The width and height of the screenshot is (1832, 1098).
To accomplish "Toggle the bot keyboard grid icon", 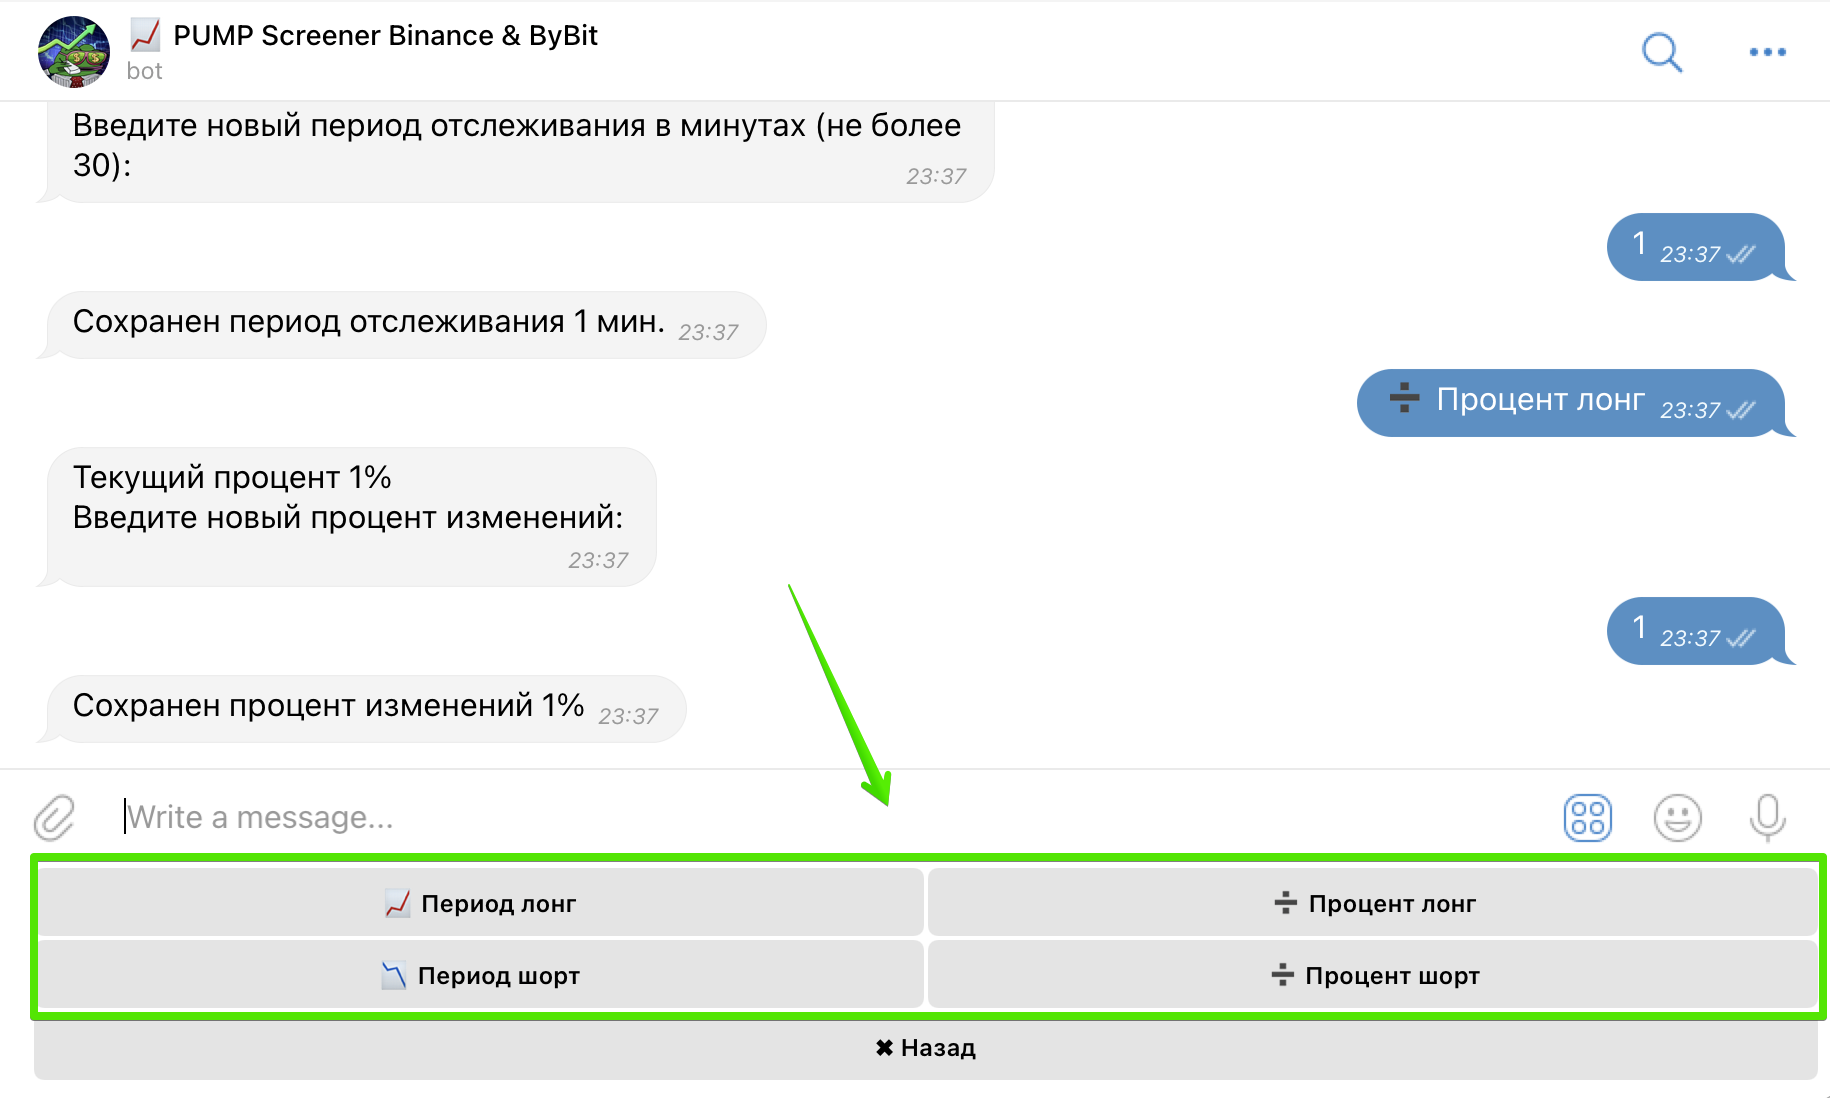I will pyautogui.click(x=1587, y=818).
